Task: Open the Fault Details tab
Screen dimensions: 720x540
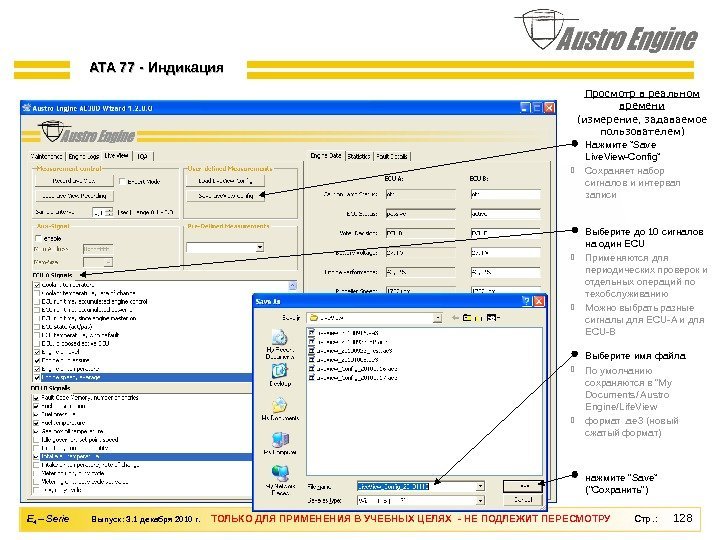Action: click(392, 157)
